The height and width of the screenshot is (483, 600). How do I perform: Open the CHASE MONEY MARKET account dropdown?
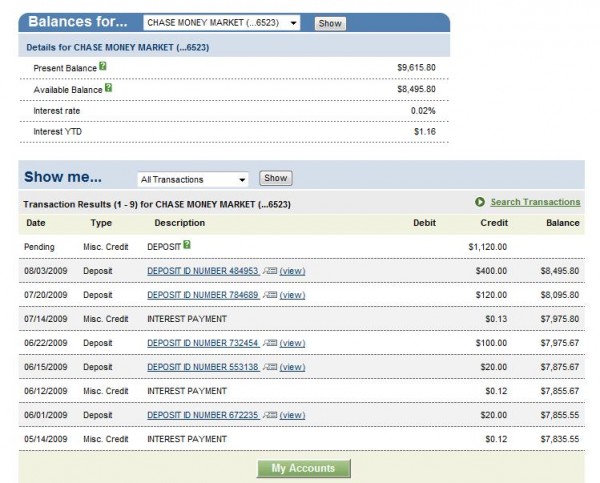pos(221,22)
